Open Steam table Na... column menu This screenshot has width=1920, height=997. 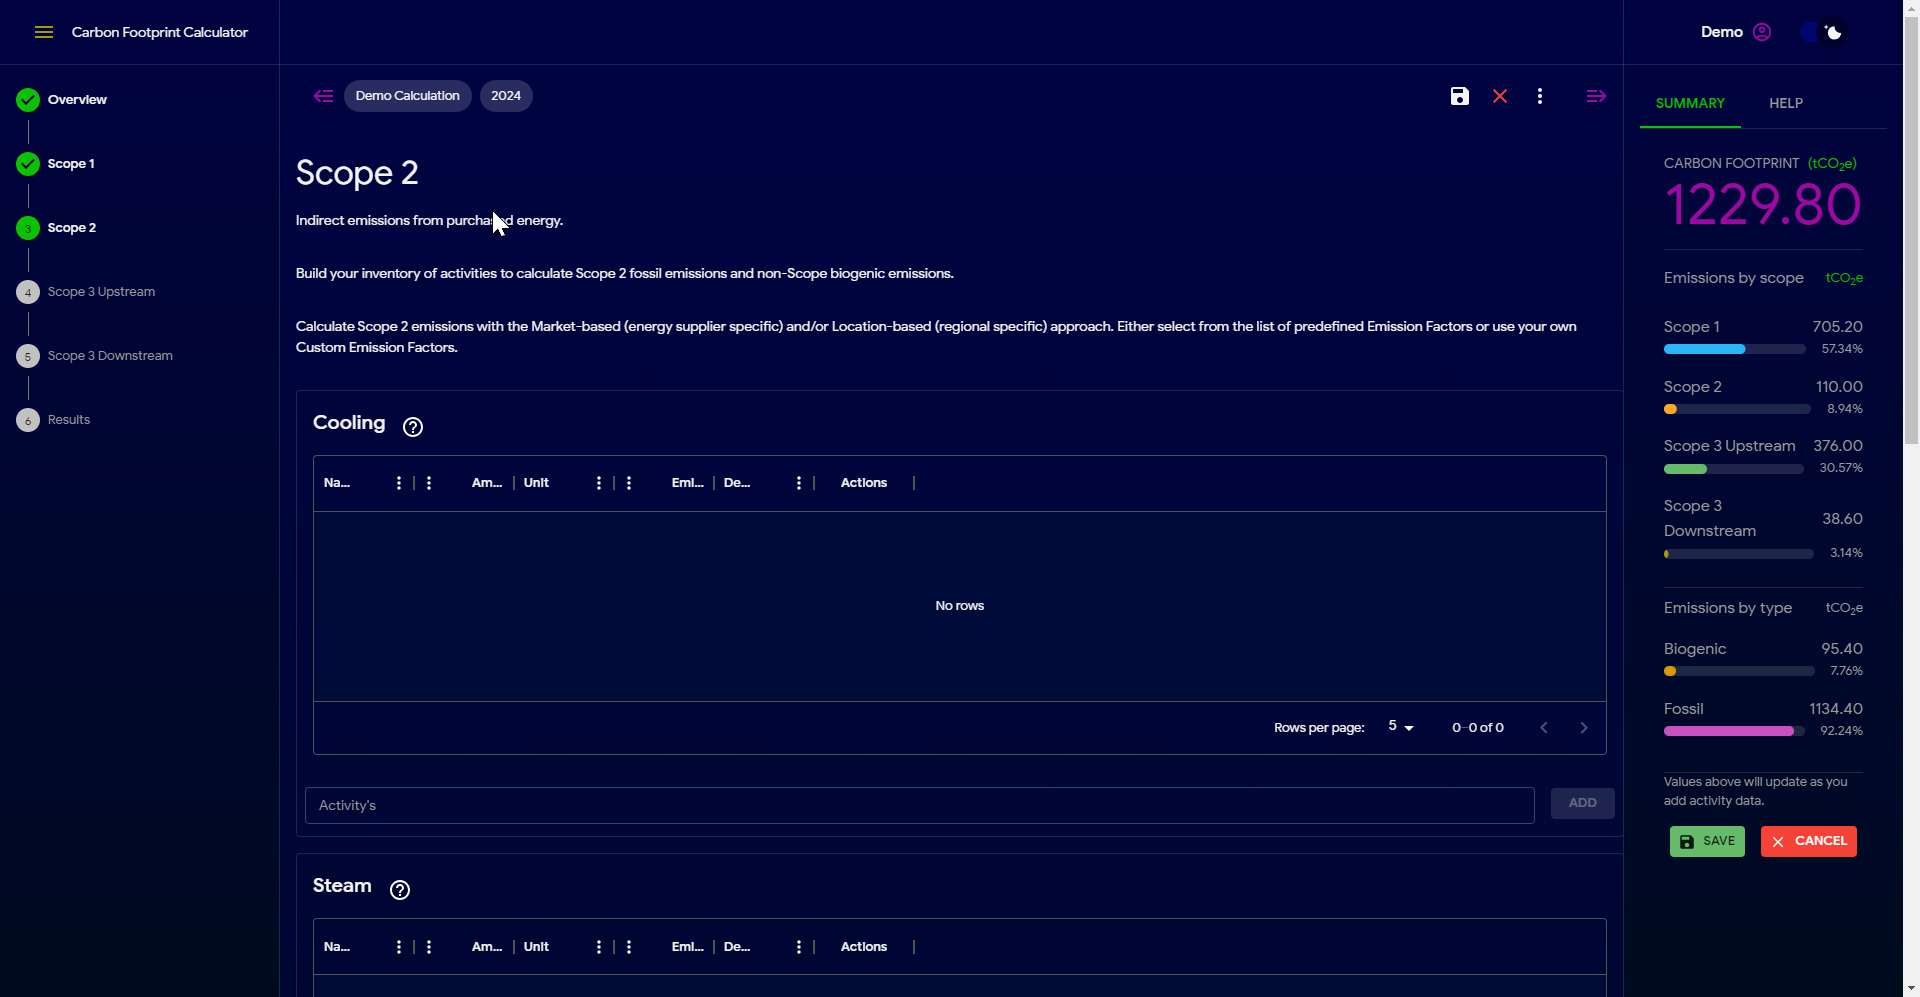[x=399, y=947]
